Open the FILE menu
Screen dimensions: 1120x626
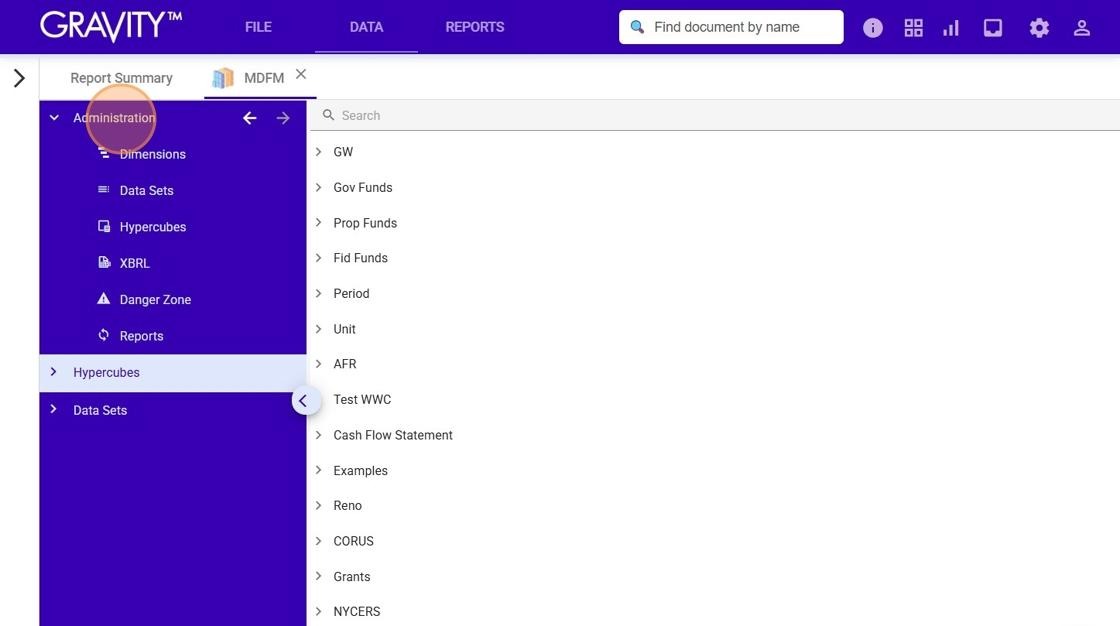point(258,27)
